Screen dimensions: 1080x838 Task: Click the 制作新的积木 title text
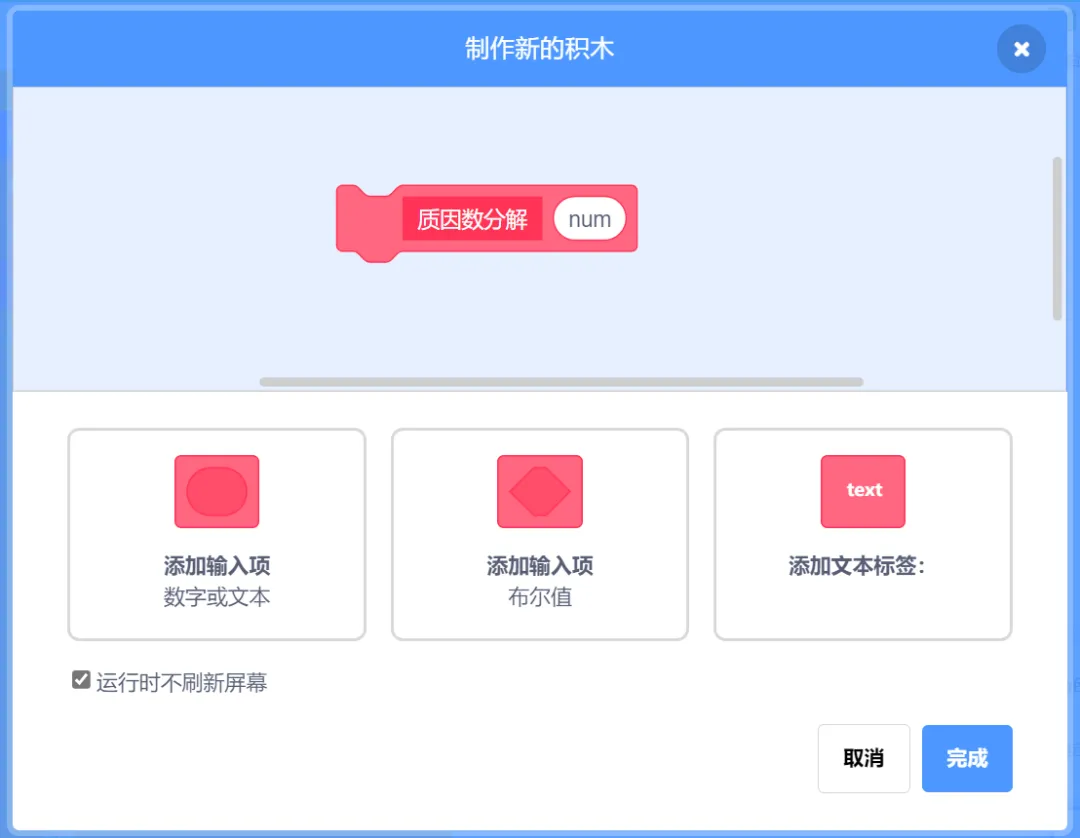tap(539, 49)
